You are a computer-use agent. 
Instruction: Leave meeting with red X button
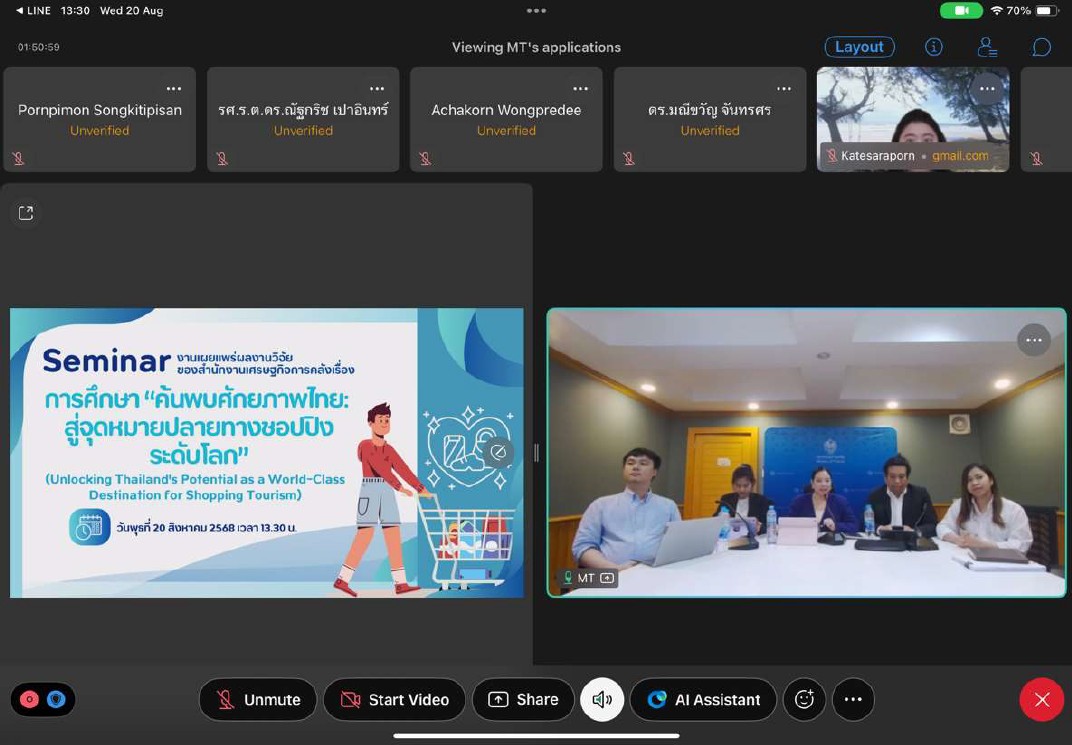(x=1041, y=700)
